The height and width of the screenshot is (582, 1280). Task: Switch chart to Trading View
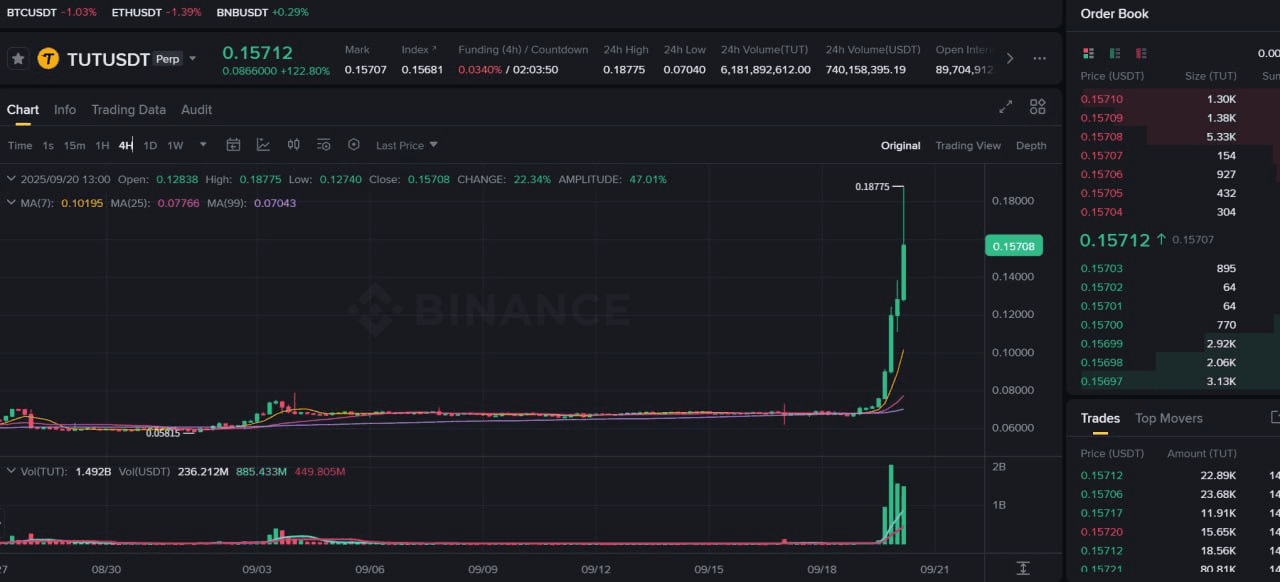click(968, 146)
